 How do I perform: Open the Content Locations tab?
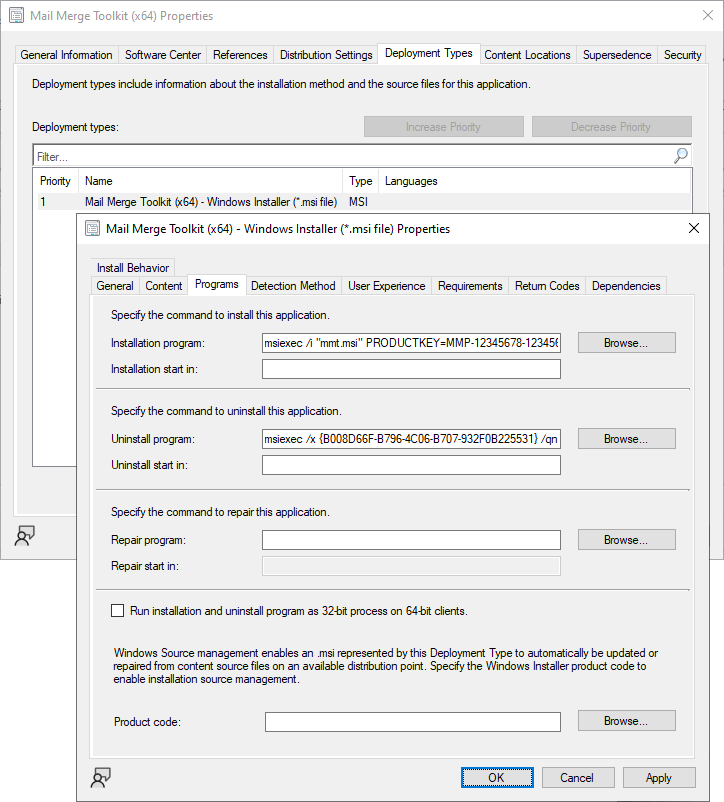(x=527, y=55)
